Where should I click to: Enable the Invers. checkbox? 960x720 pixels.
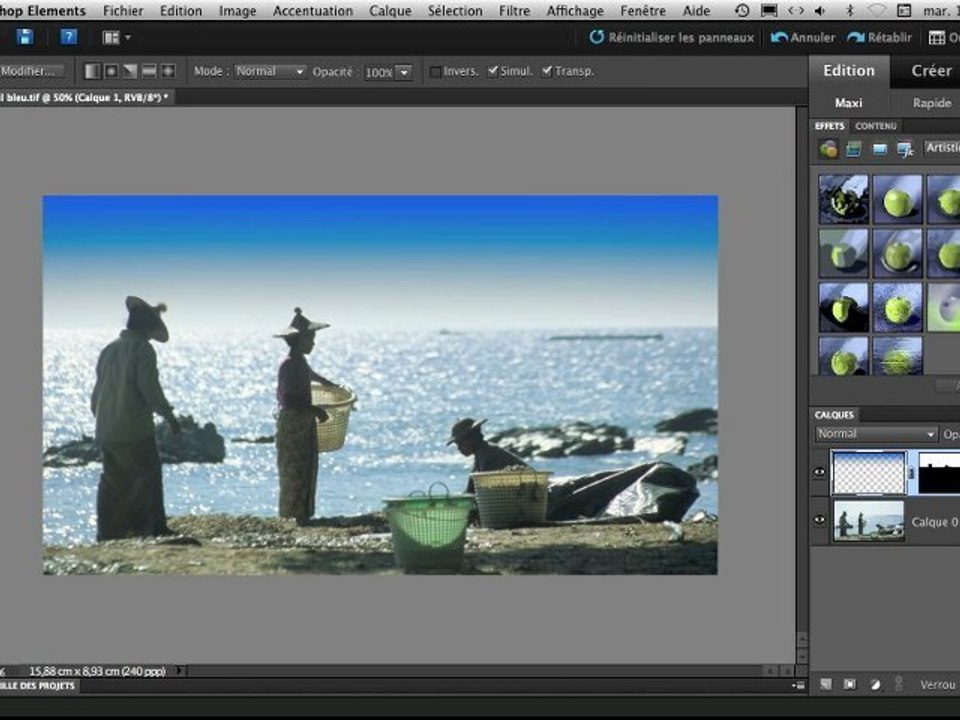coord(435,72)
